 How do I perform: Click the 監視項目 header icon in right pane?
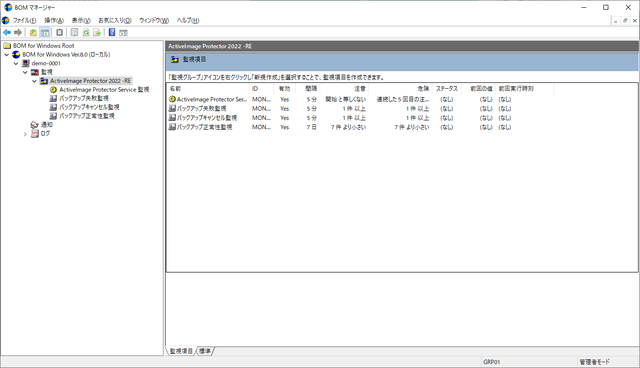pyautogui.click(x=175, y=60)
